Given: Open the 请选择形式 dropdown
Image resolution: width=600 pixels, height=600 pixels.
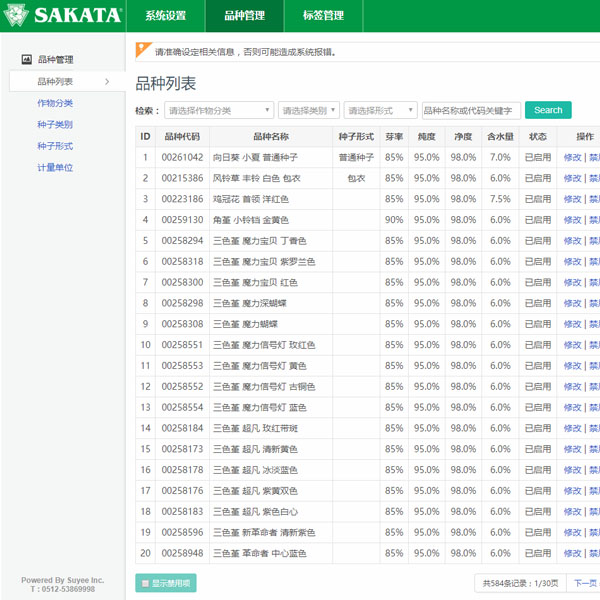Looking at the screenshot, I should click(x=380, y=110).
